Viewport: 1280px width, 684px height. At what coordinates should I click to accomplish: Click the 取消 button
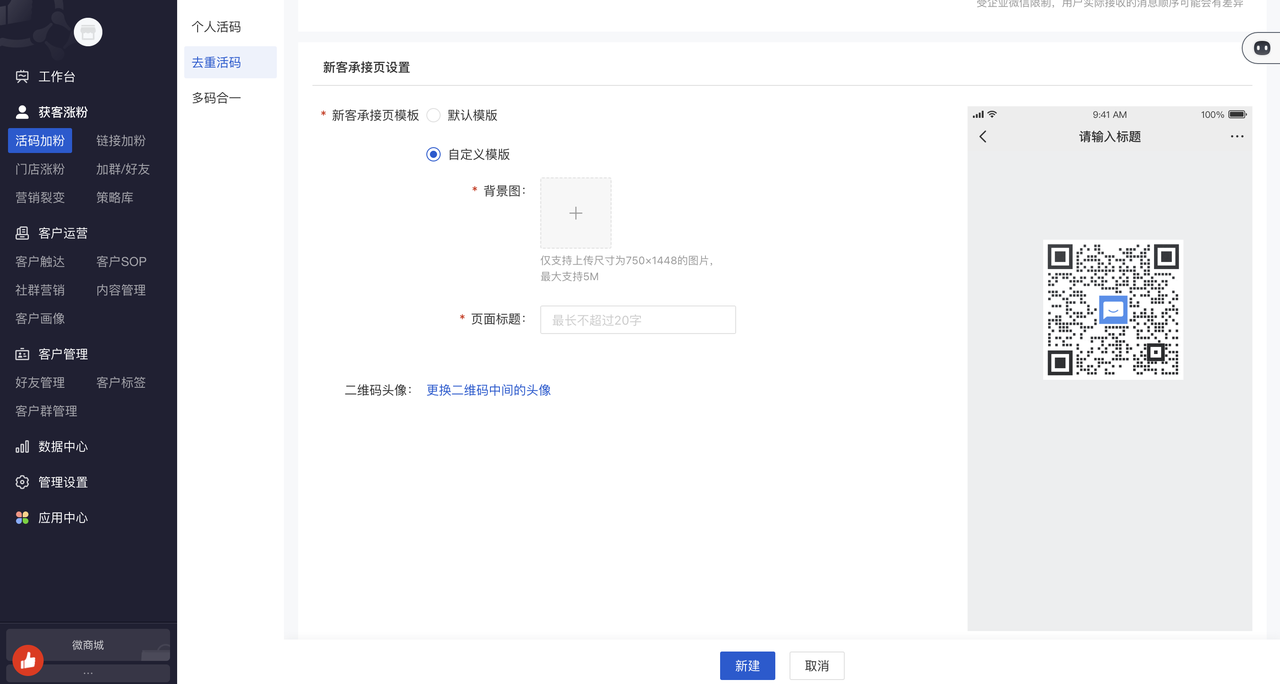[817, 666]
